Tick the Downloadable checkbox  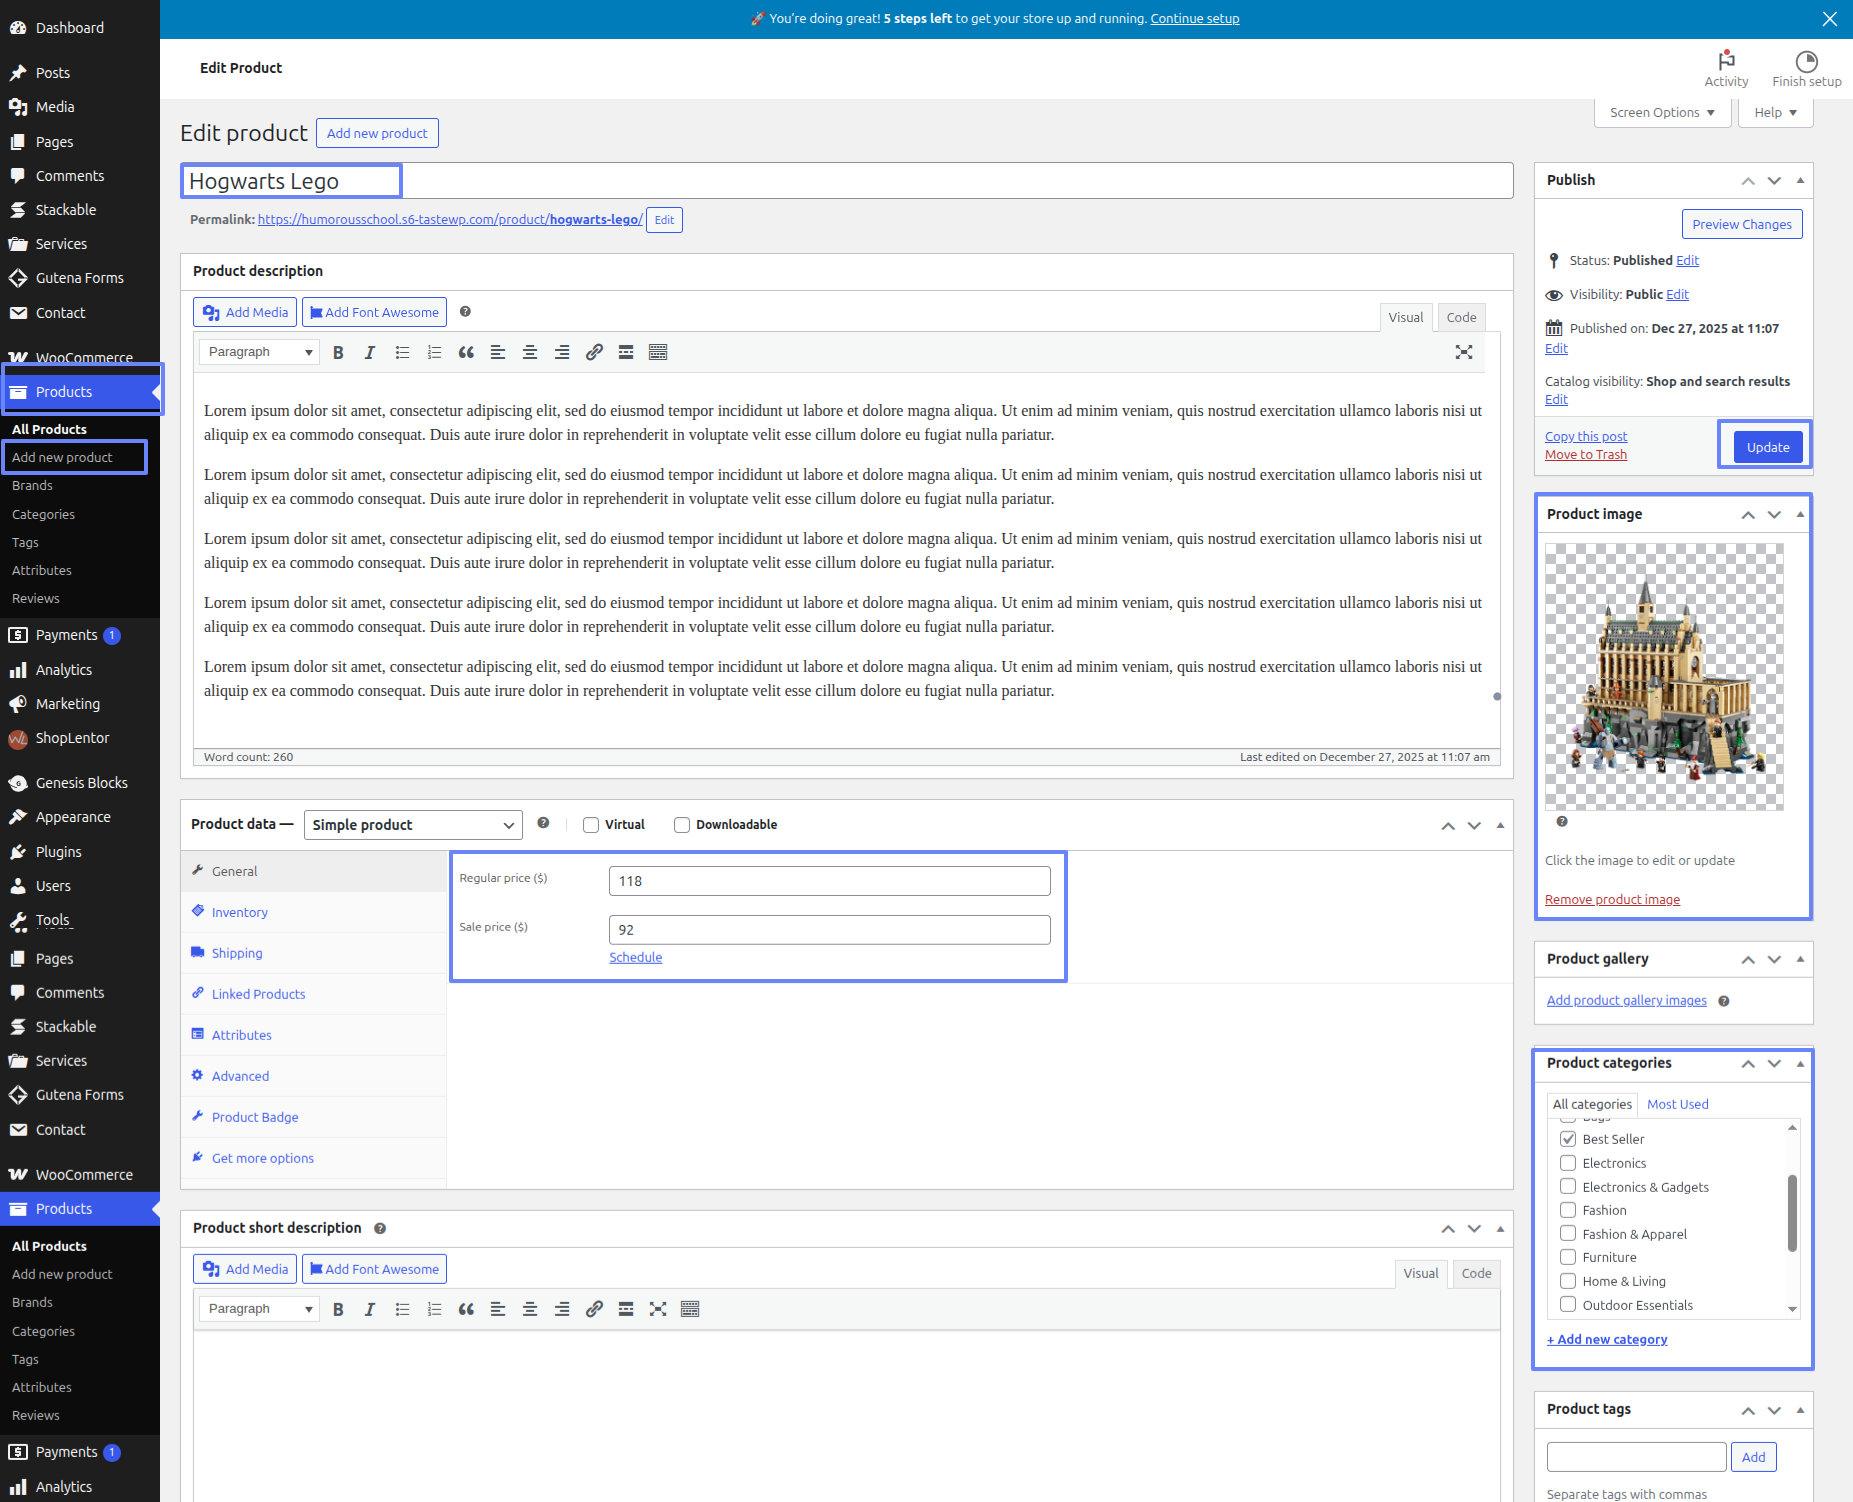point(682,825)
